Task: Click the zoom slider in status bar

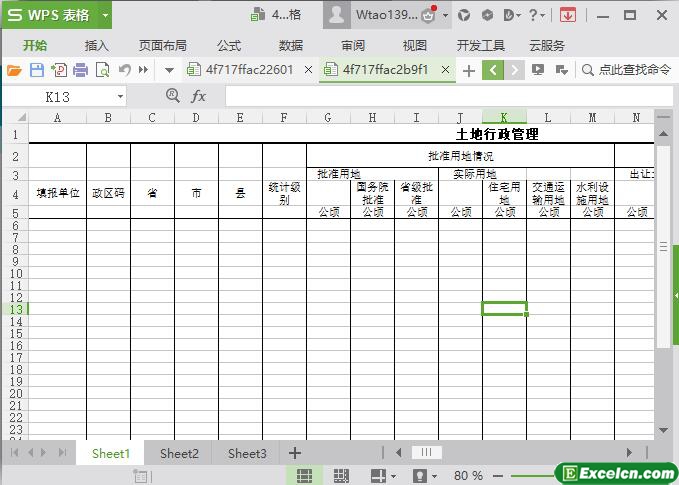Action: pyautogui.click(x=520, y=476)
